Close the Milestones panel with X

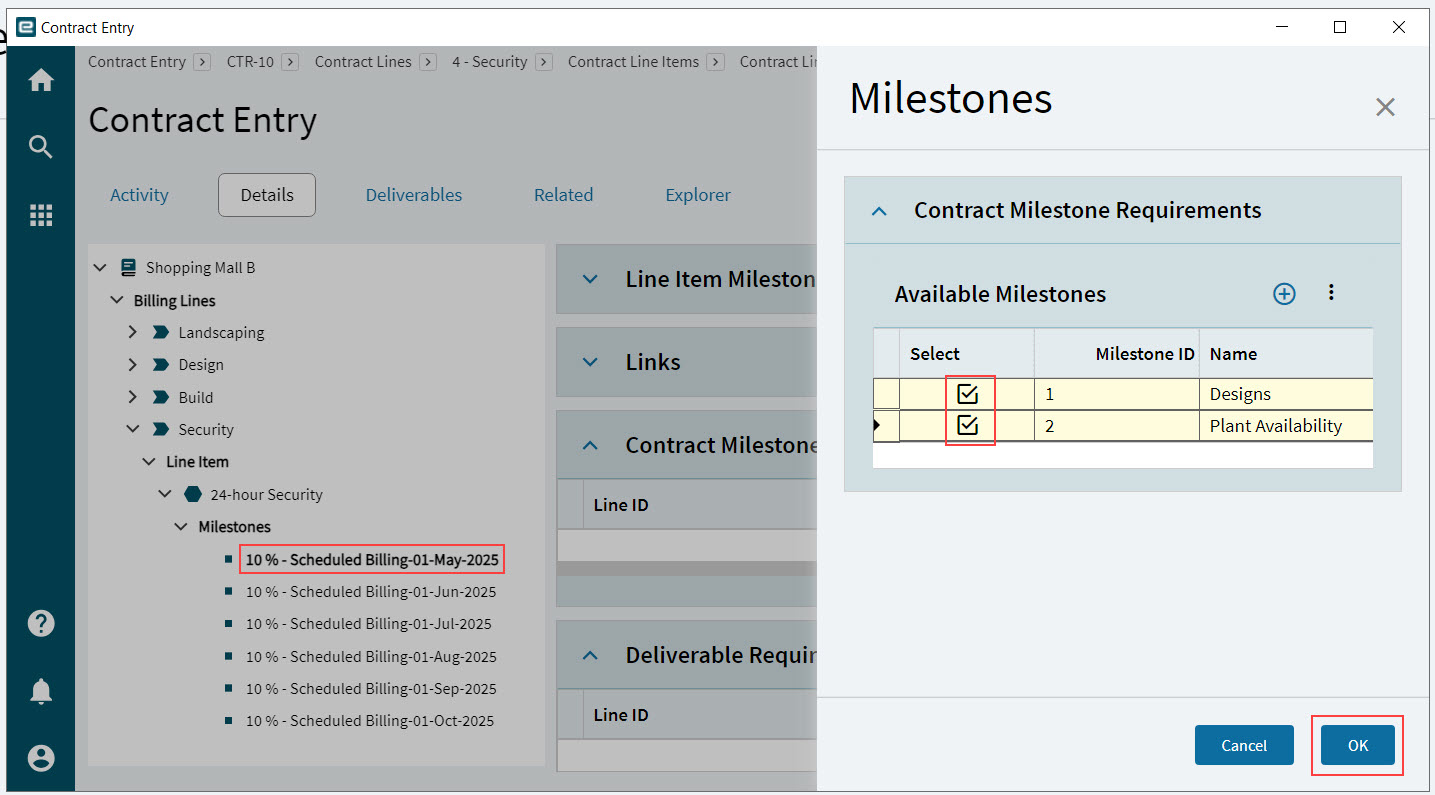[x=1385, y=107]
